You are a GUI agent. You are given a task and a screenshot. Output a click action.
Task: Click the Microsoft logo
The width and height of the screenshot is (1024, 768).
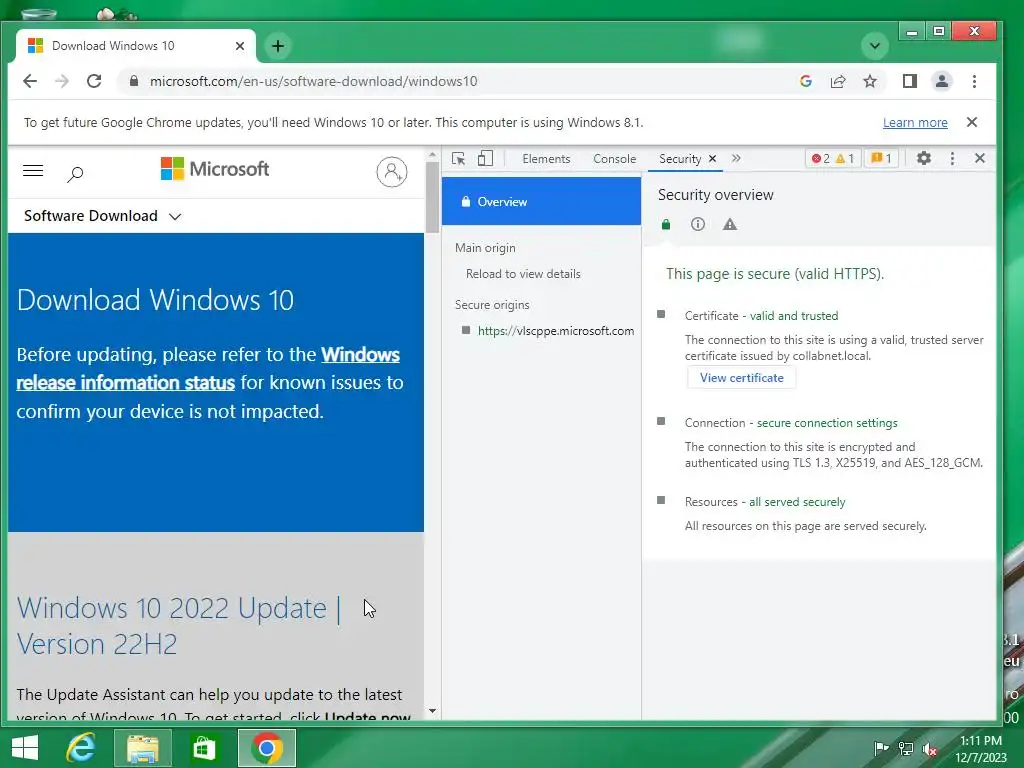(x=215, y=169)
